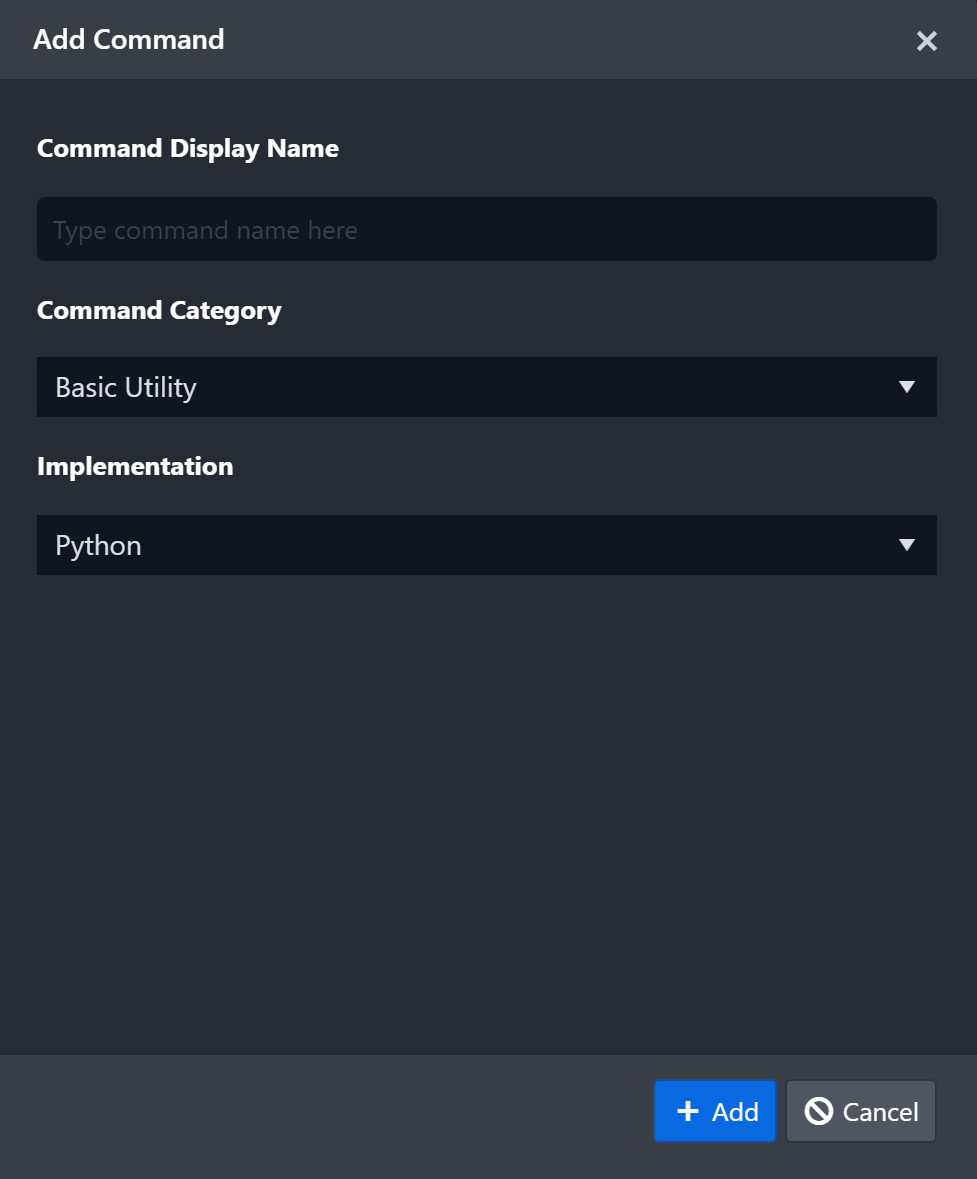The height and width of the screenshot is (1179, 977).
Task: Expand the Implementation dropdown
Action: pos(486,545)
